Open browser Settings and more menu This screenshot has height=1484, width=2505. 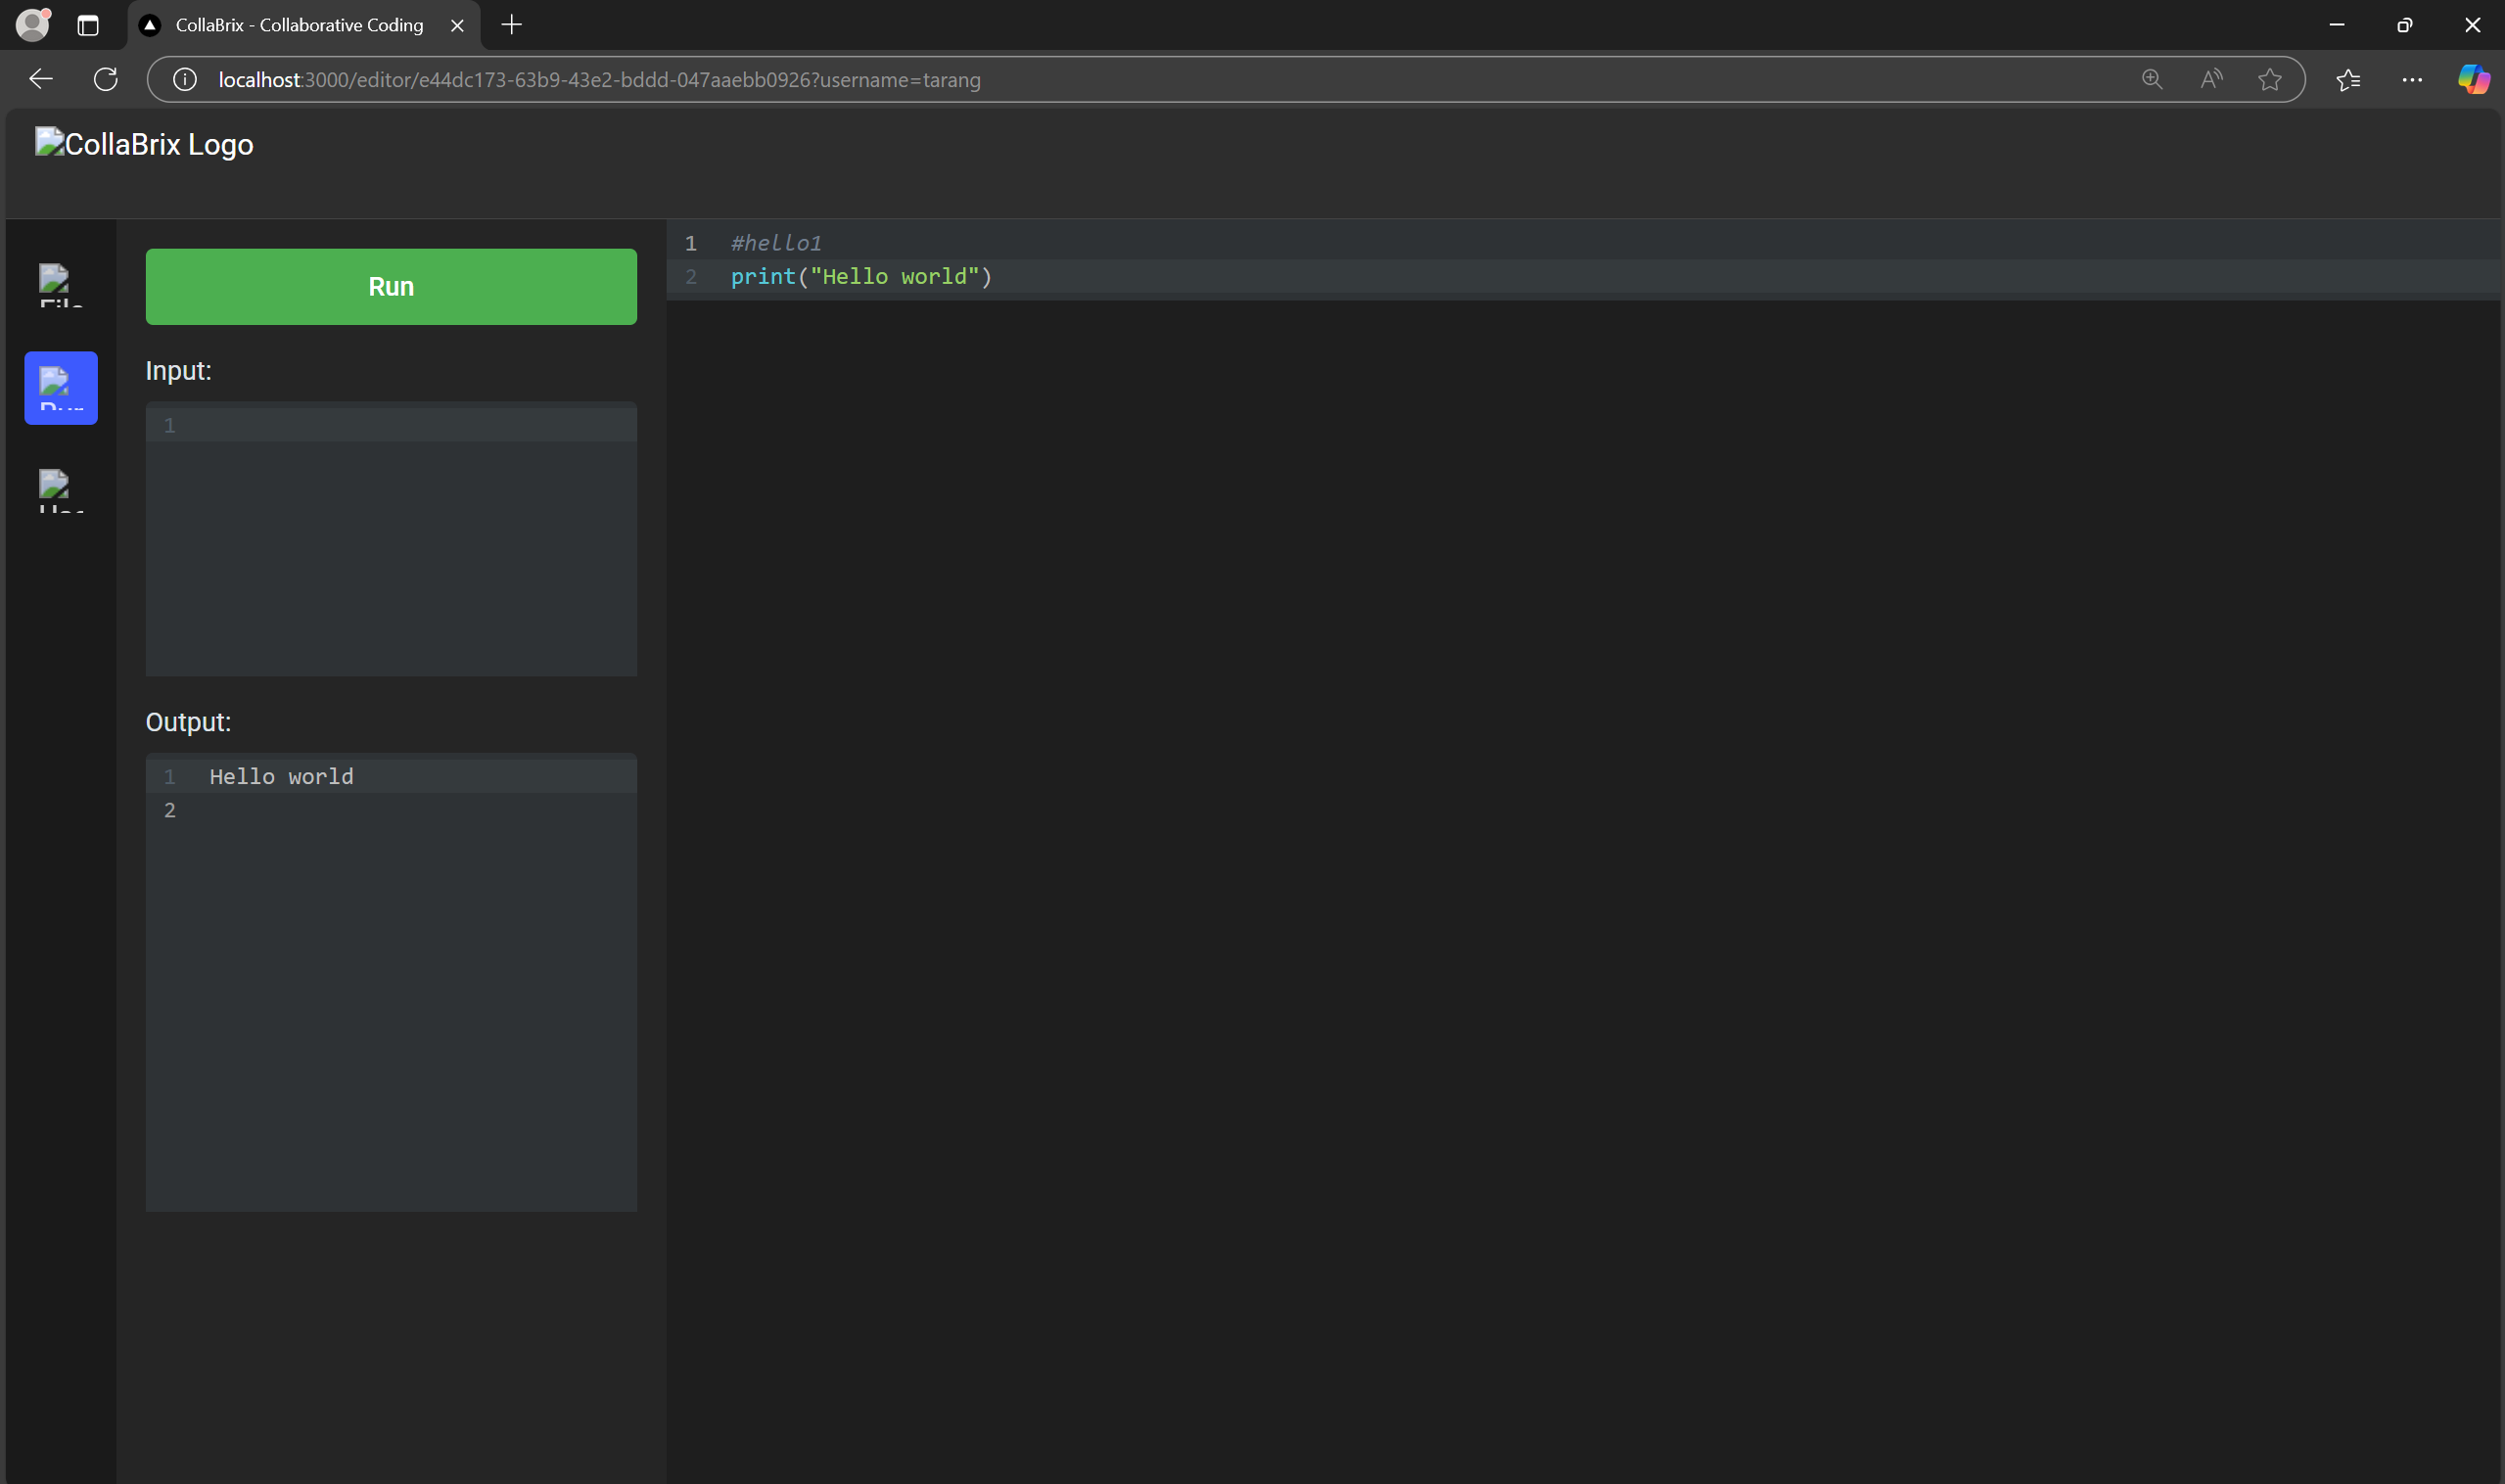coord(2412,79)
